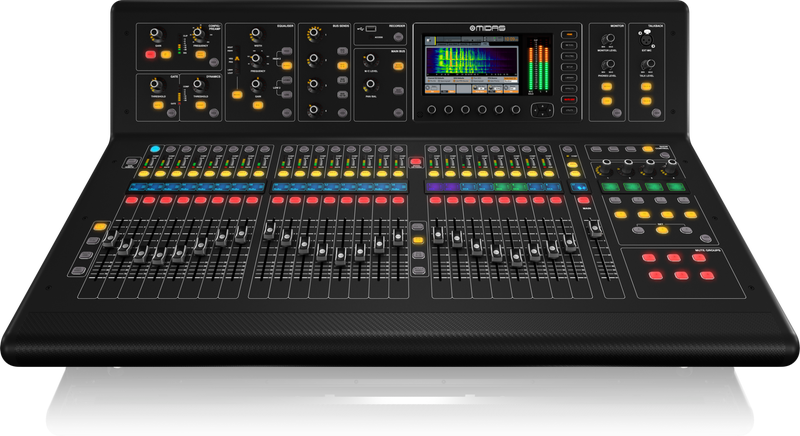Viewport: 800px width, 436px height.
Task: Click the blue Main channel scribble display
Action: (x=580, y=187)
